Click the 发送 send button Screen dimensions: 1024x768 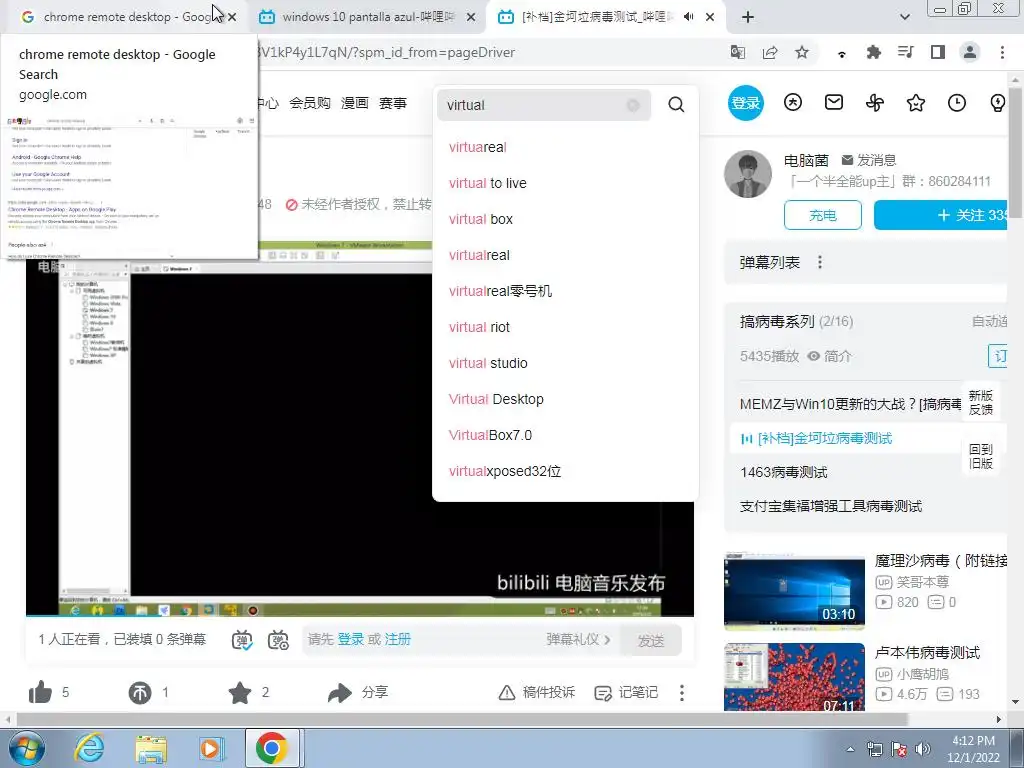point(651,640)
